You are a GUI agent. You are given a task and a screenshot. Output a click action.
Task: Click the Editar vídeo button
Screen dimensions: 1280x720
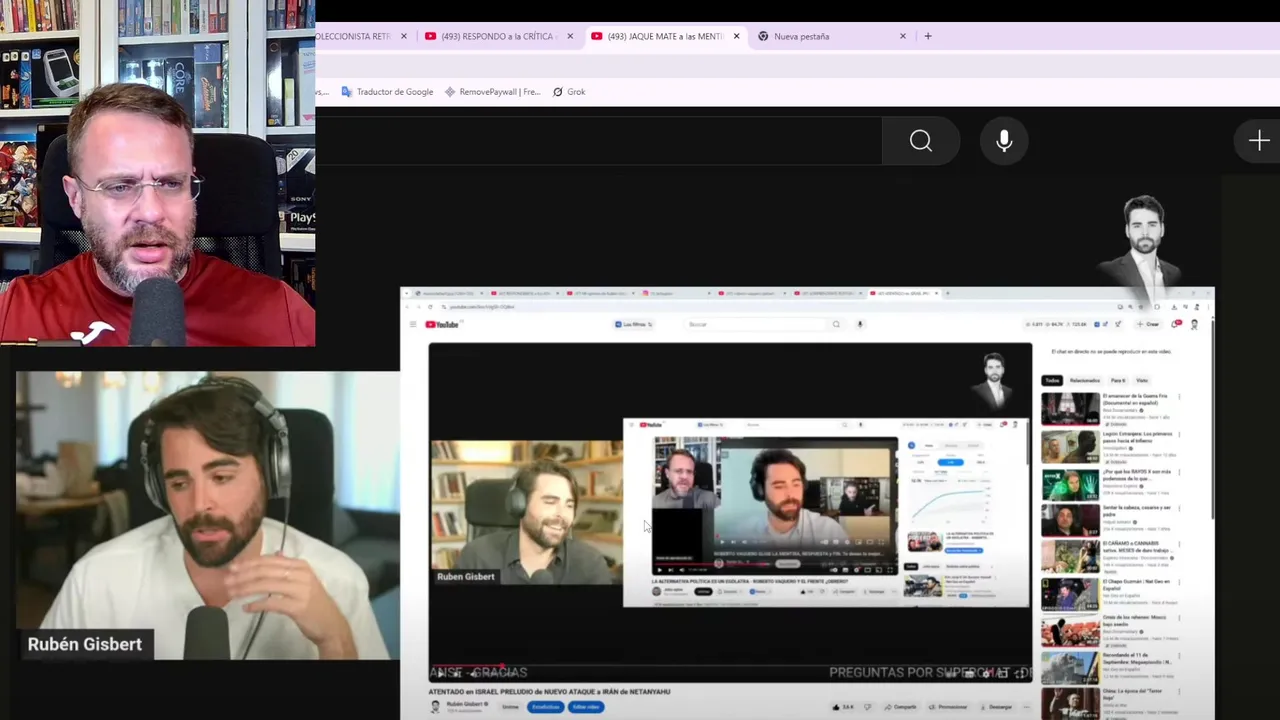point(586,707)
